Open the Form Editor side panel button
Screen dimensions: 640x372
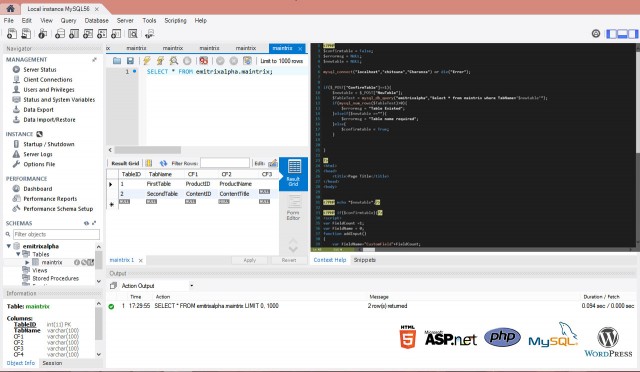click(293, 208)
